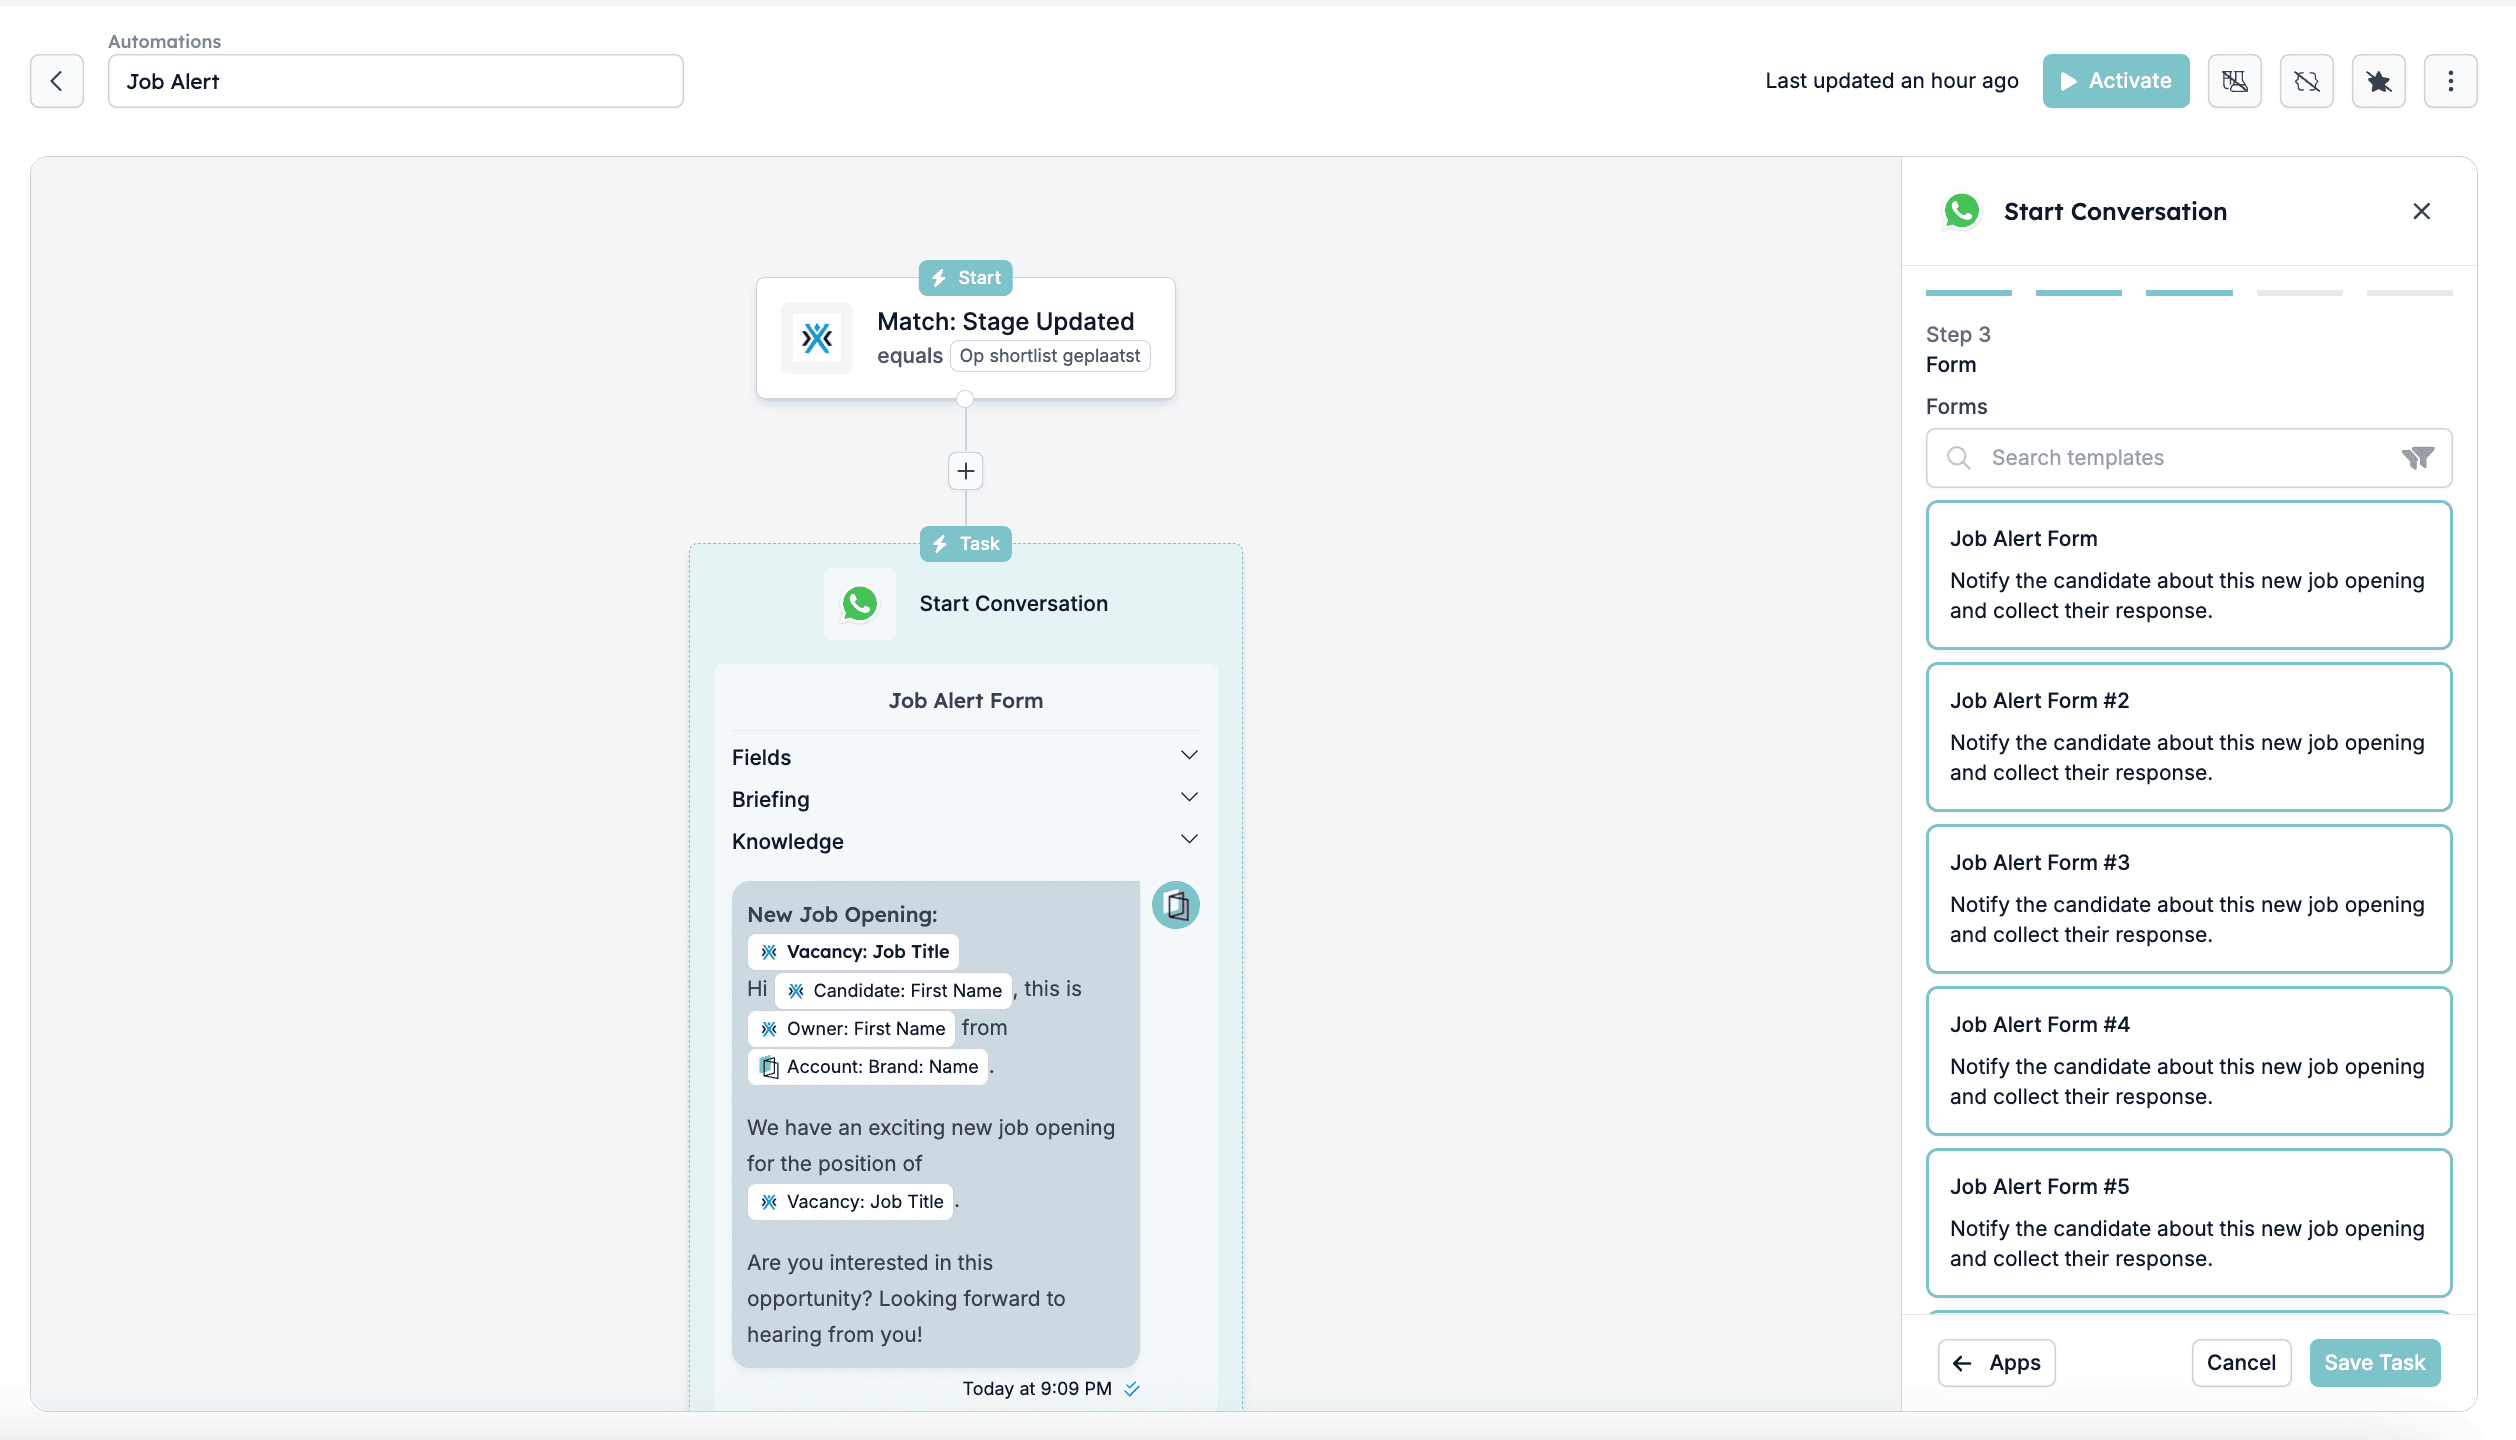Click the trigger app logo on Match node

click(x=817, y=338)
